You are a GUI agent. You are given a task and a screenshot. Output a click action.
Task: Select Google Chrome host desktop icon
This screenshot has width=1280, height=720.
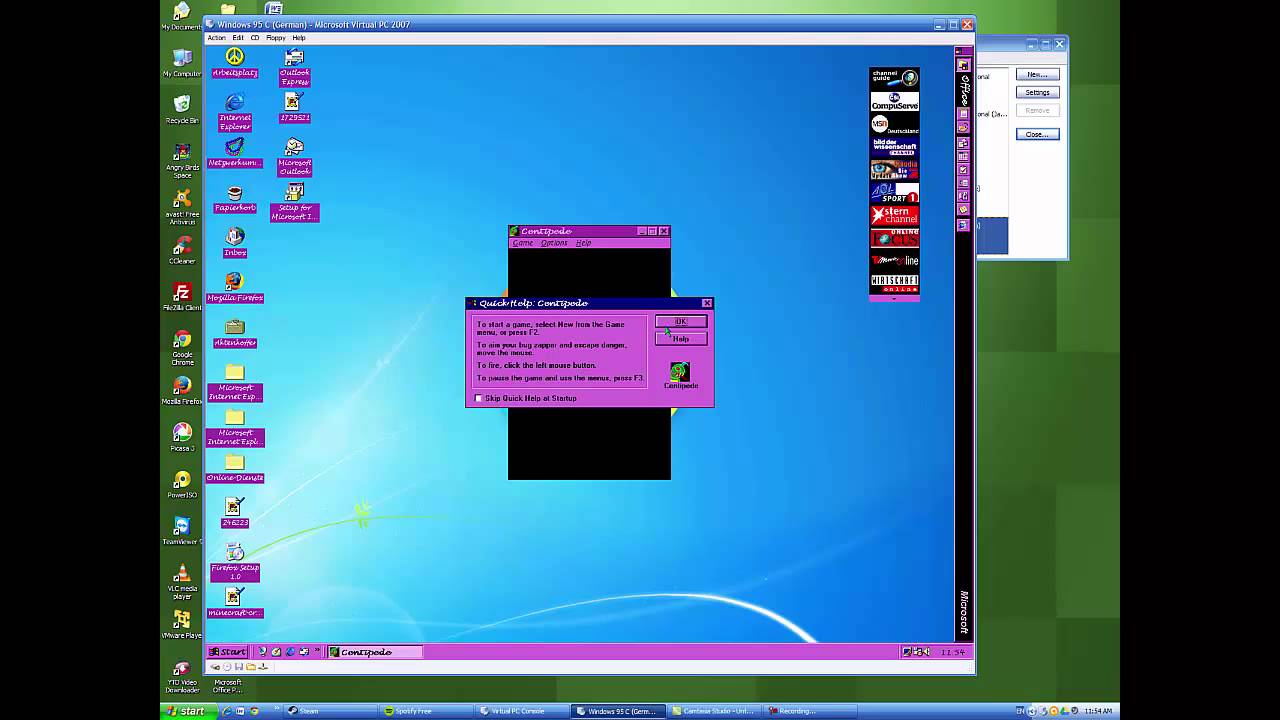pos(182,346)
